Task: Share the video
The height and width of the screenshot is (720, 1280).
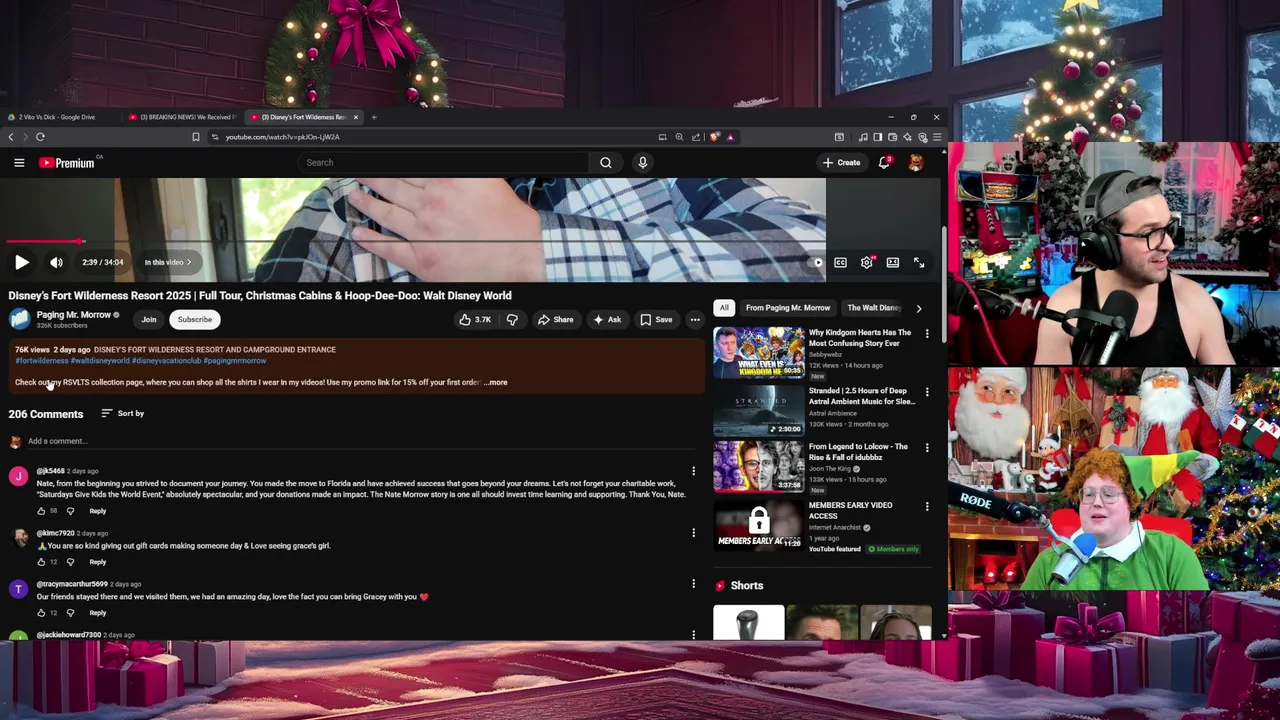Action: pos(555,319)
